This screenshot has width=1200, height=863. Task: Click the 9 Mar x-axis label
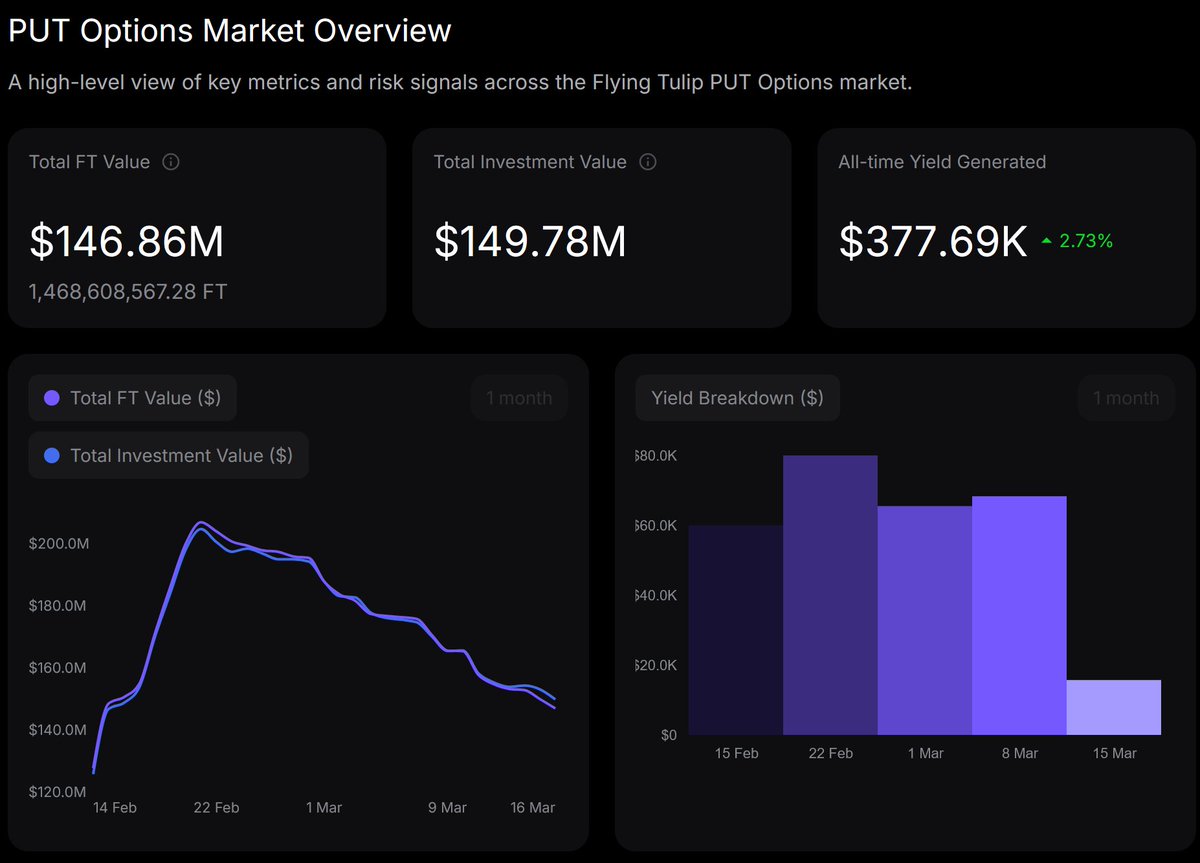click(x=447, y=808)
